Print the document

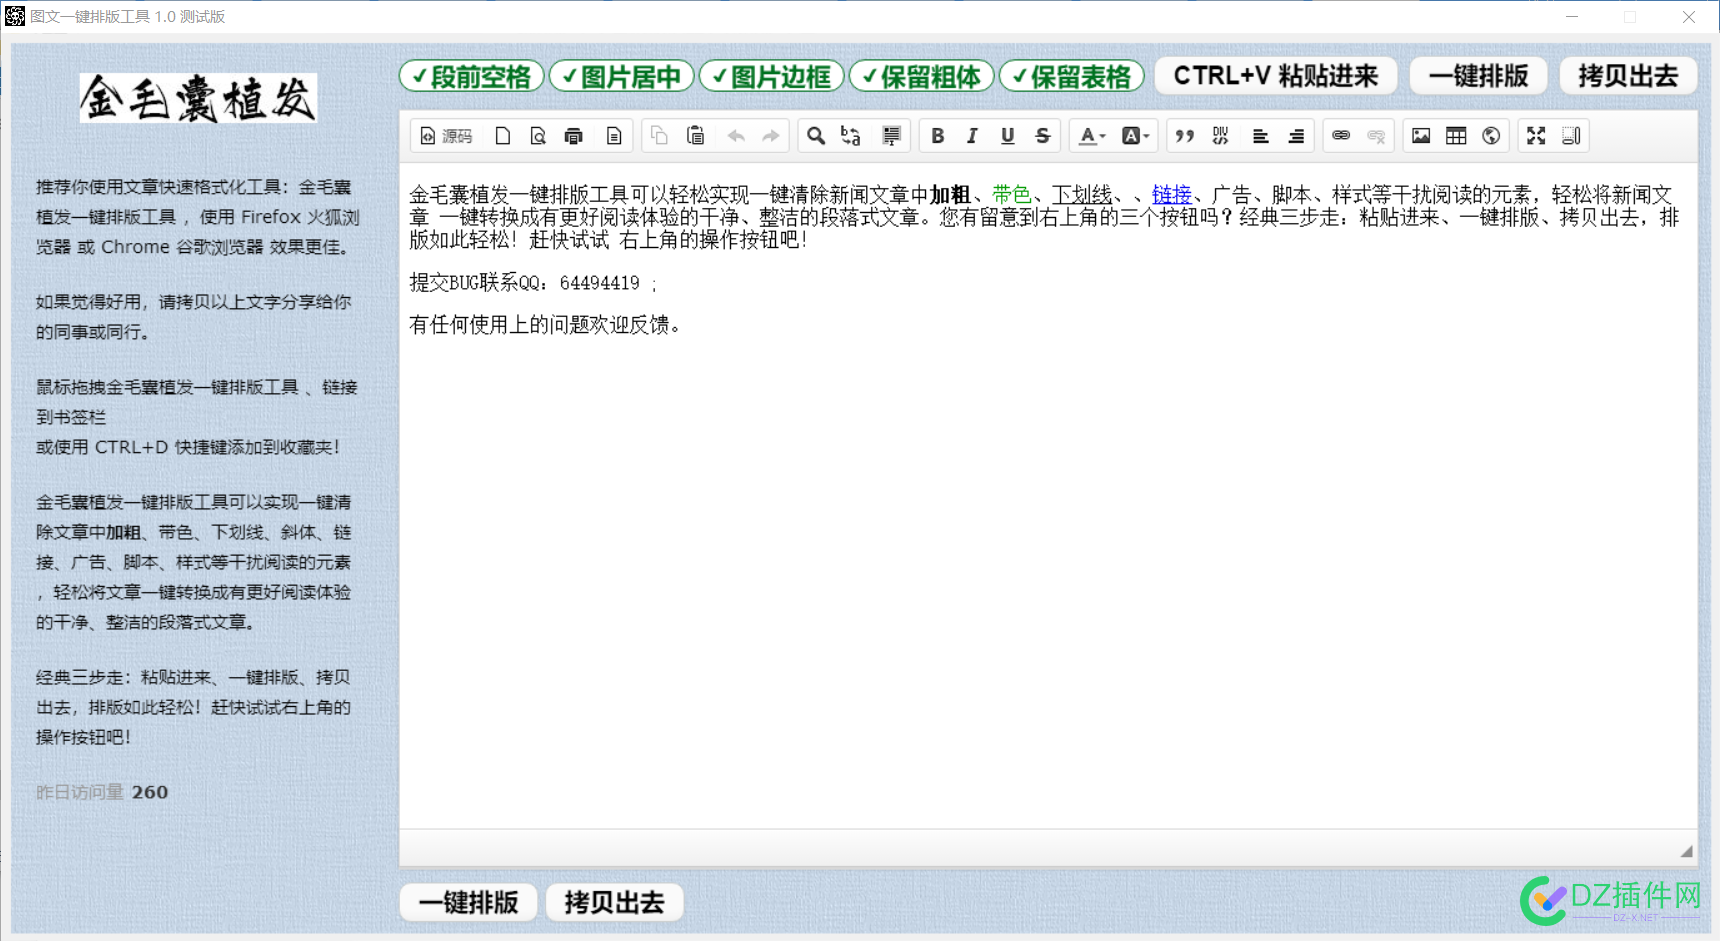(x=574, y=136)
